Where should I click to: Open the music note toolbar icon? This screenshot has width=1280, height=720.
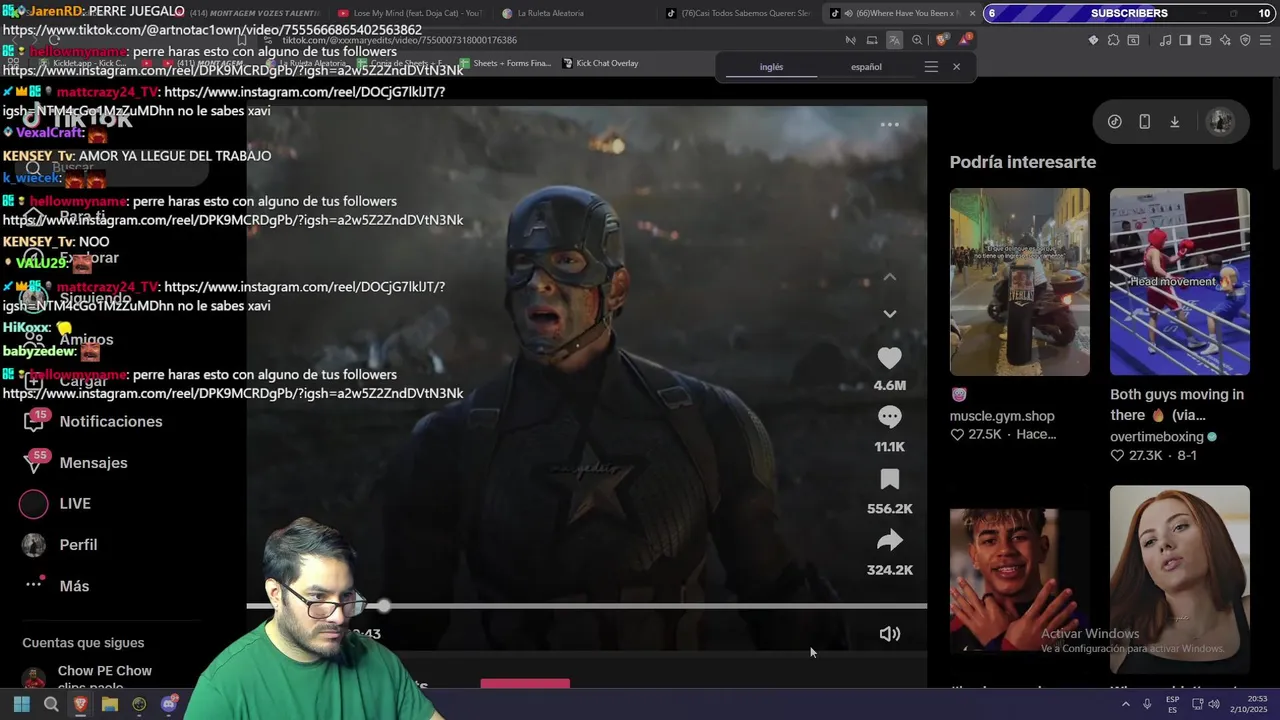1165,40
